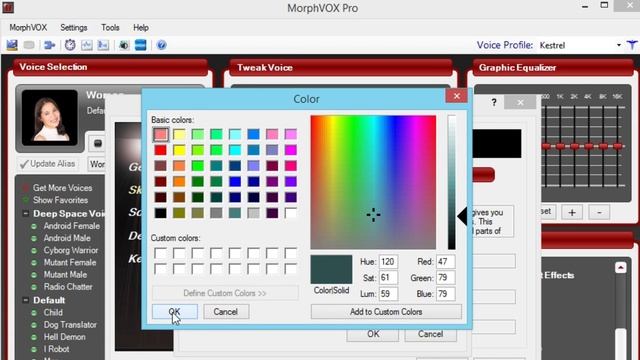The image size is (640, 360).
Task: Collapse the Default voices group
Action: coord(25,300)
